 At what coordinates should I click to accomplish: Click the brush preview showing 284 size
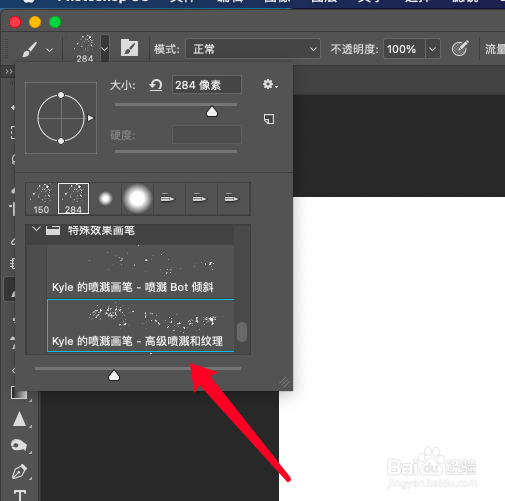coord(85,49)
